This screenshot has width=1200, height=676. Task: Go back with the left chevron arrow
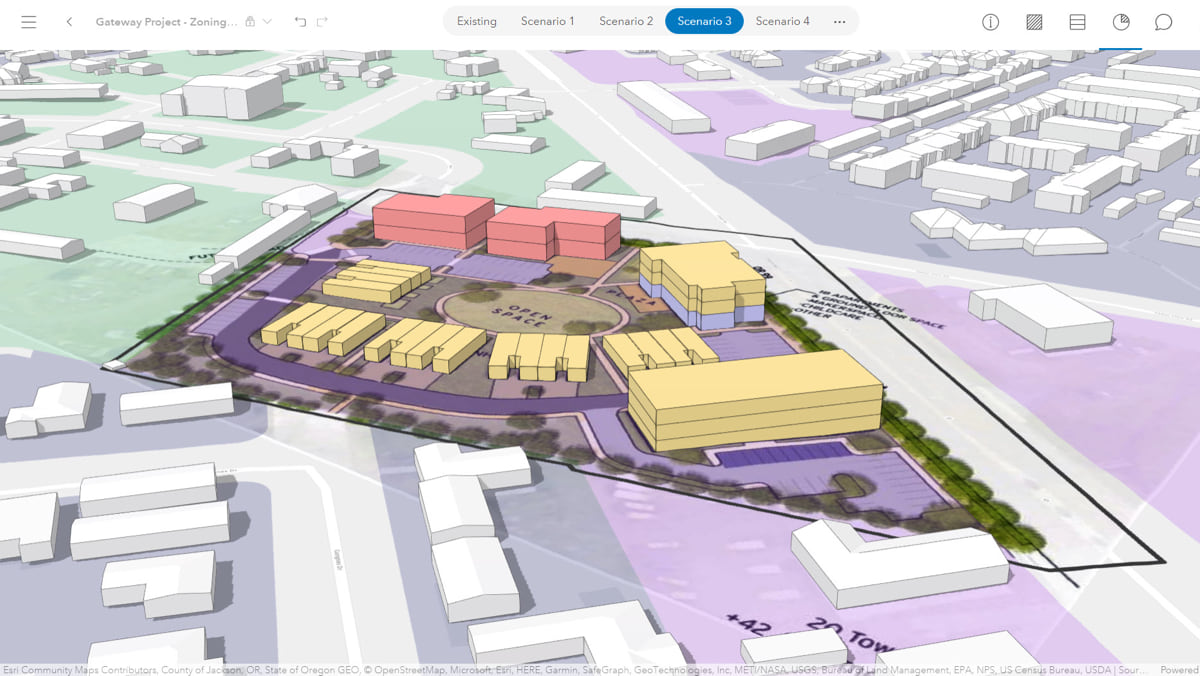coord(69,21)
